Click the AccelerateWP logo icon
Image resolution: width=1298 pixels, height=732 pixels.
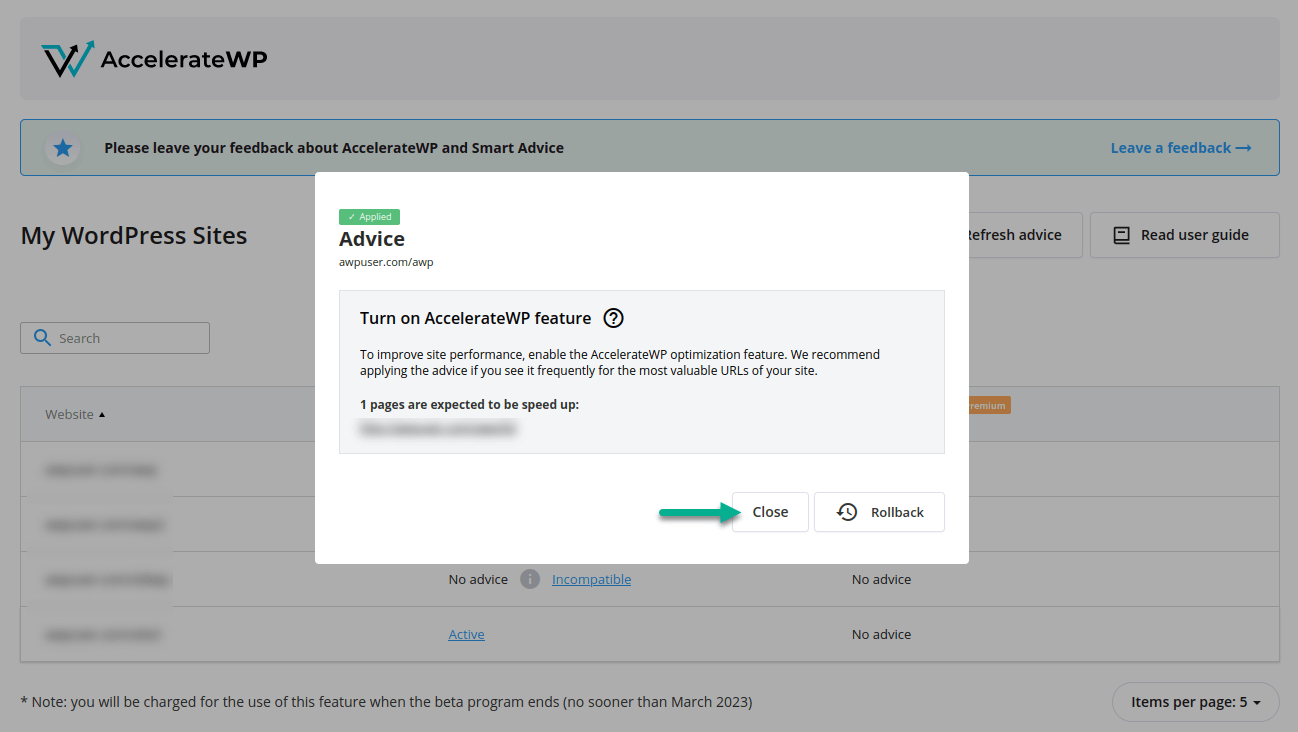66,59
